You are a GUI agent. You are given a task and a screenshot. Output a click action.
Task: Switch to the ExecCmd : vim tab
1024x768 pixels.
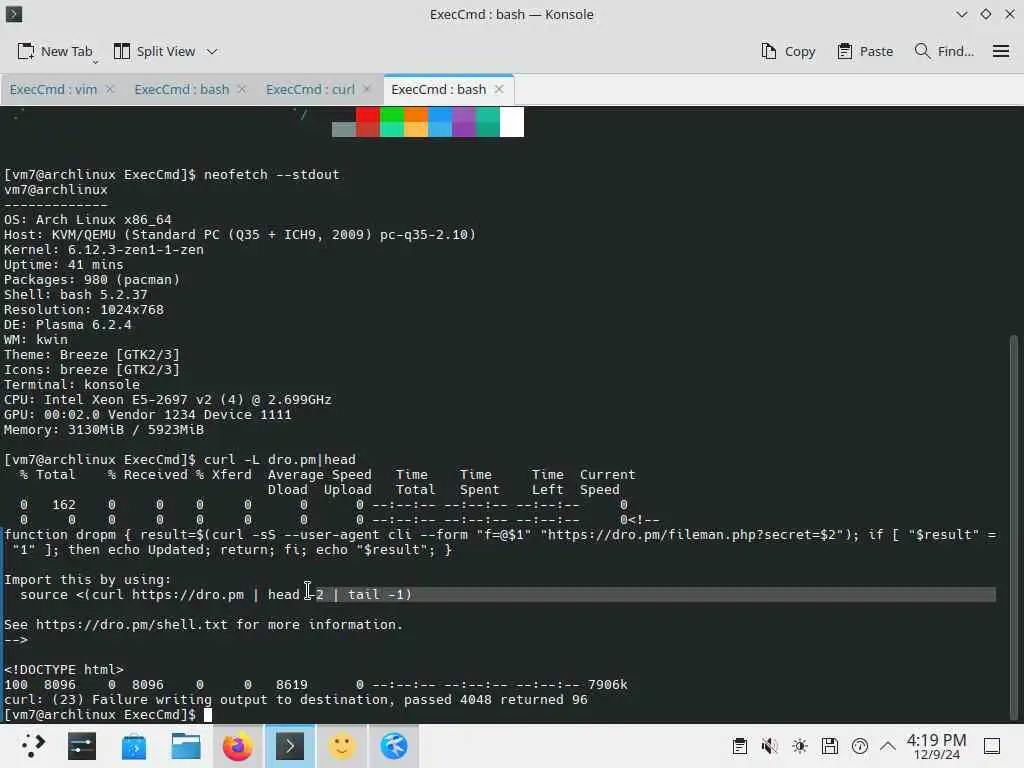coord(53,89)
